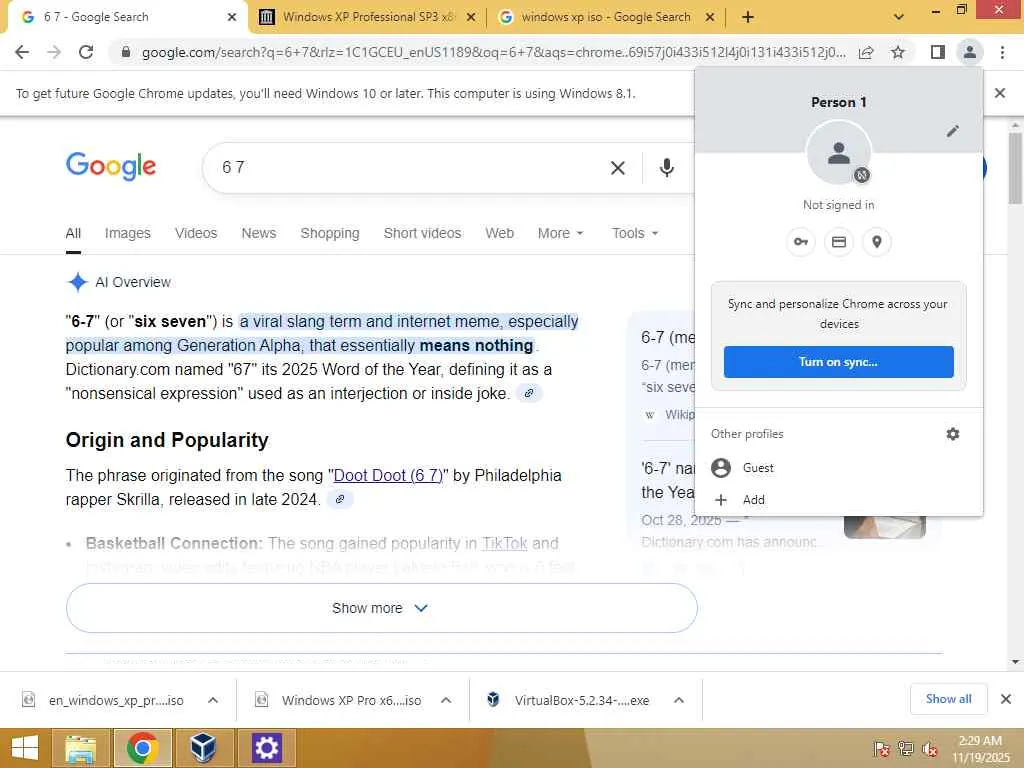Image resolution: width=1024 pixels, height=768 pixels.
Task: Open the Doot Doot (6 7) link
Action: pyautogui.click(x=388, y=475)
